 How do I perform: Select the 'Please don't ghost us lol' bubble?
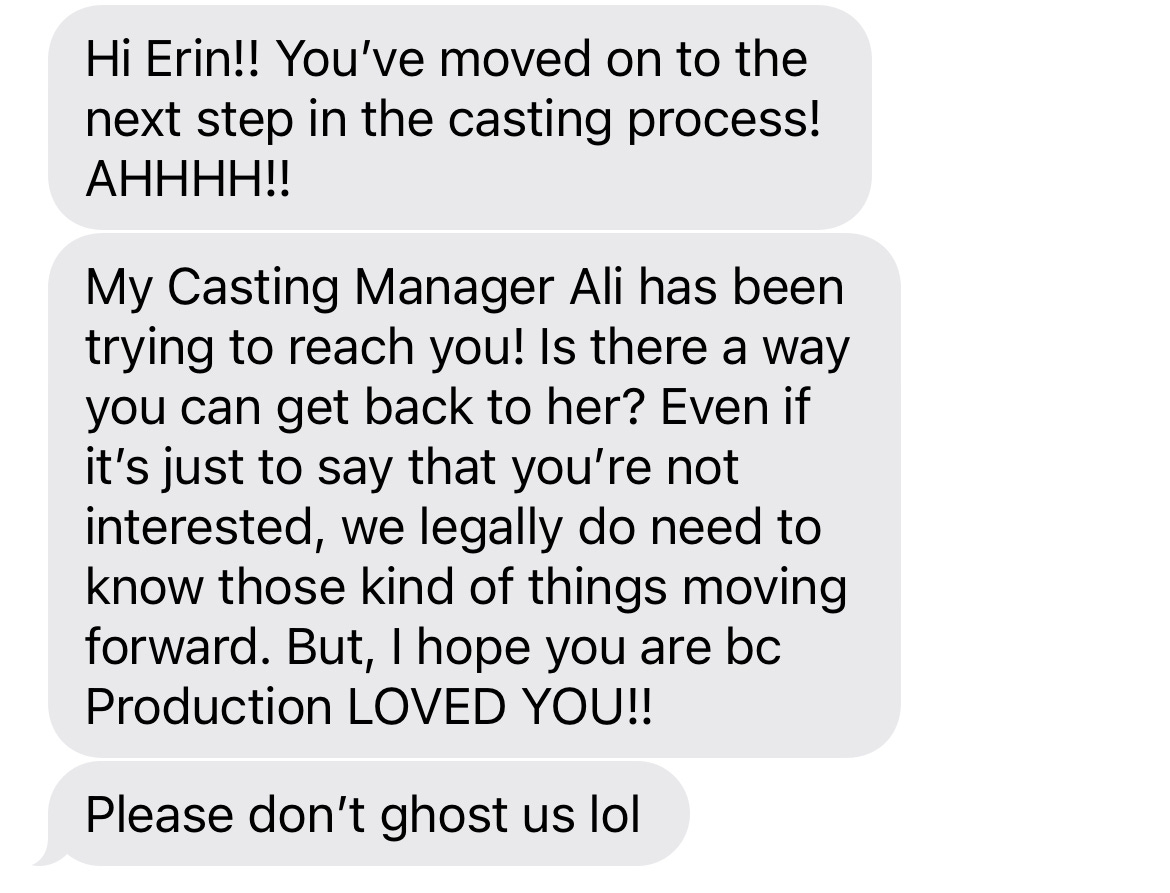[368, 813]
